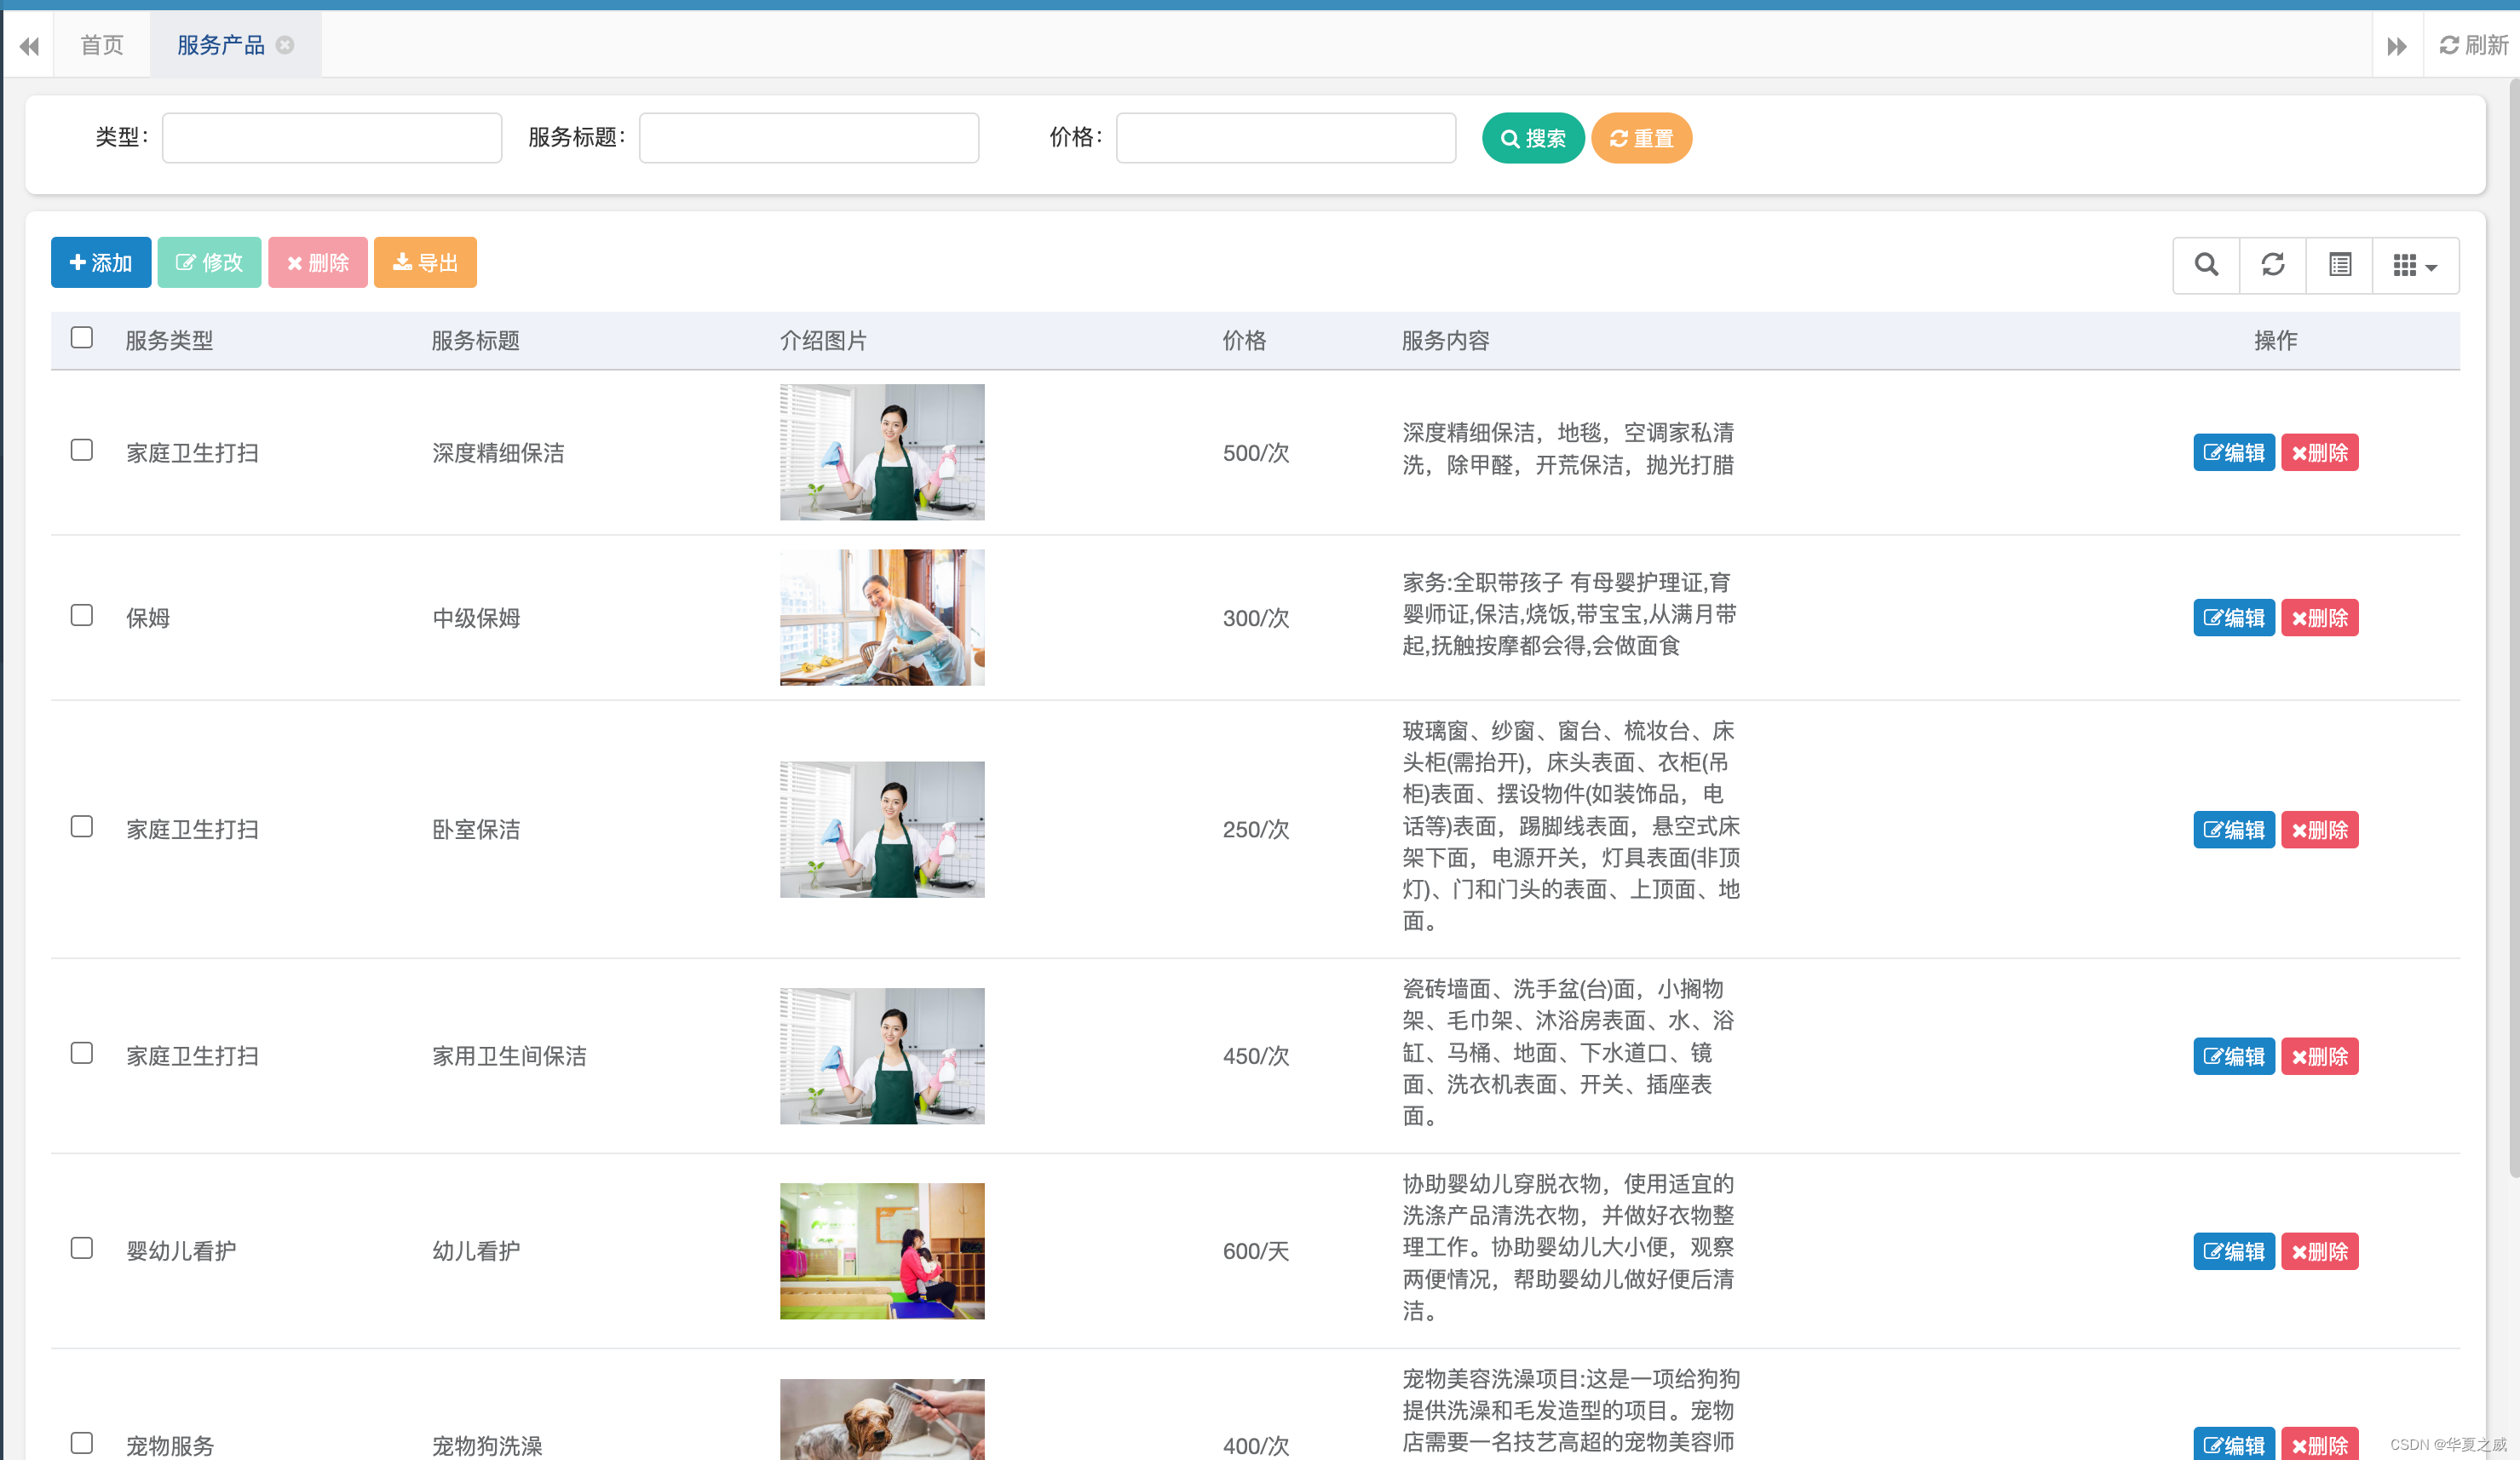Click the 价格 column header
2520x1460 pixels.
[x=1244, y=340]
